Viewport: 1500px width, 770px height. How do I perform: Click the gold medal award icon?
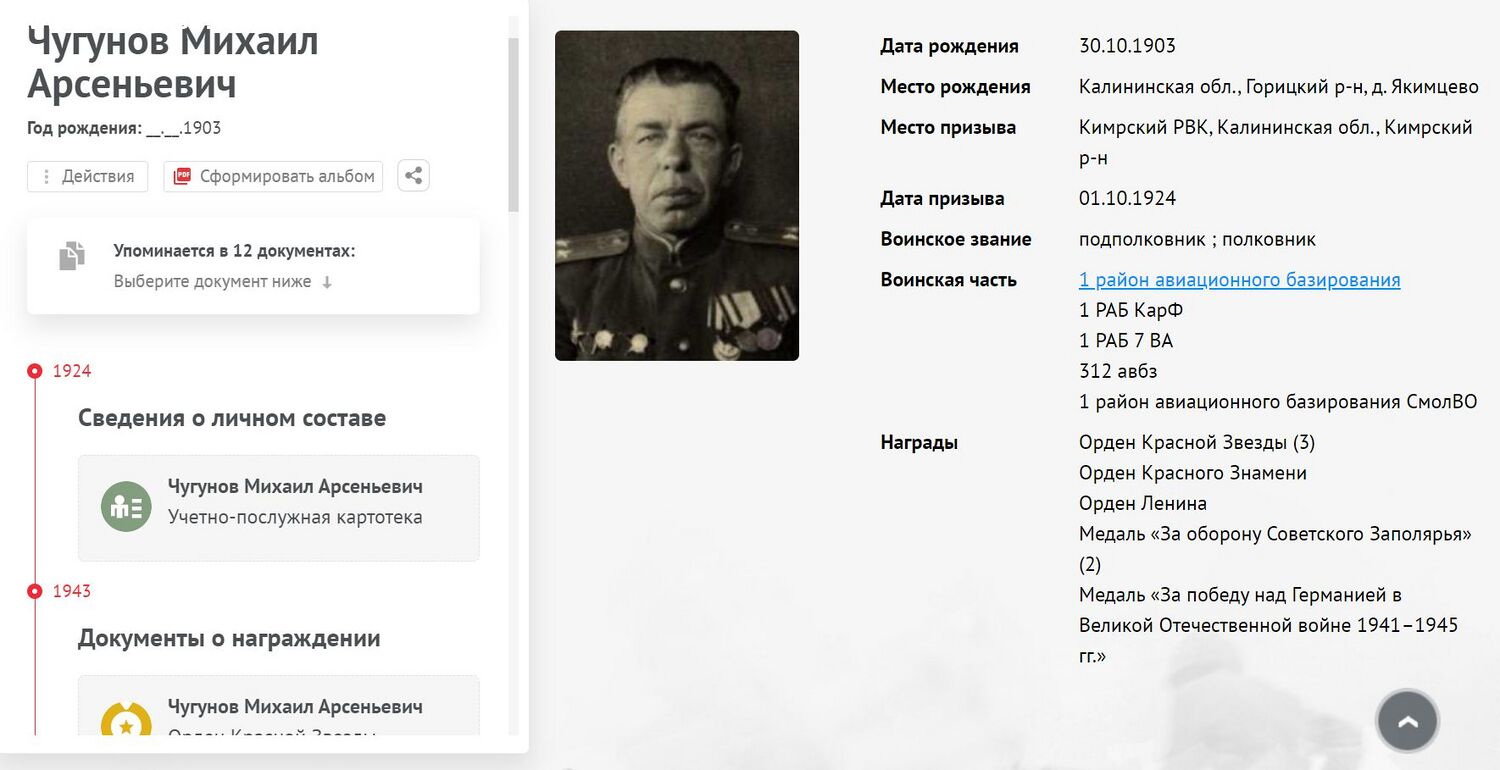tap(126, 722)
